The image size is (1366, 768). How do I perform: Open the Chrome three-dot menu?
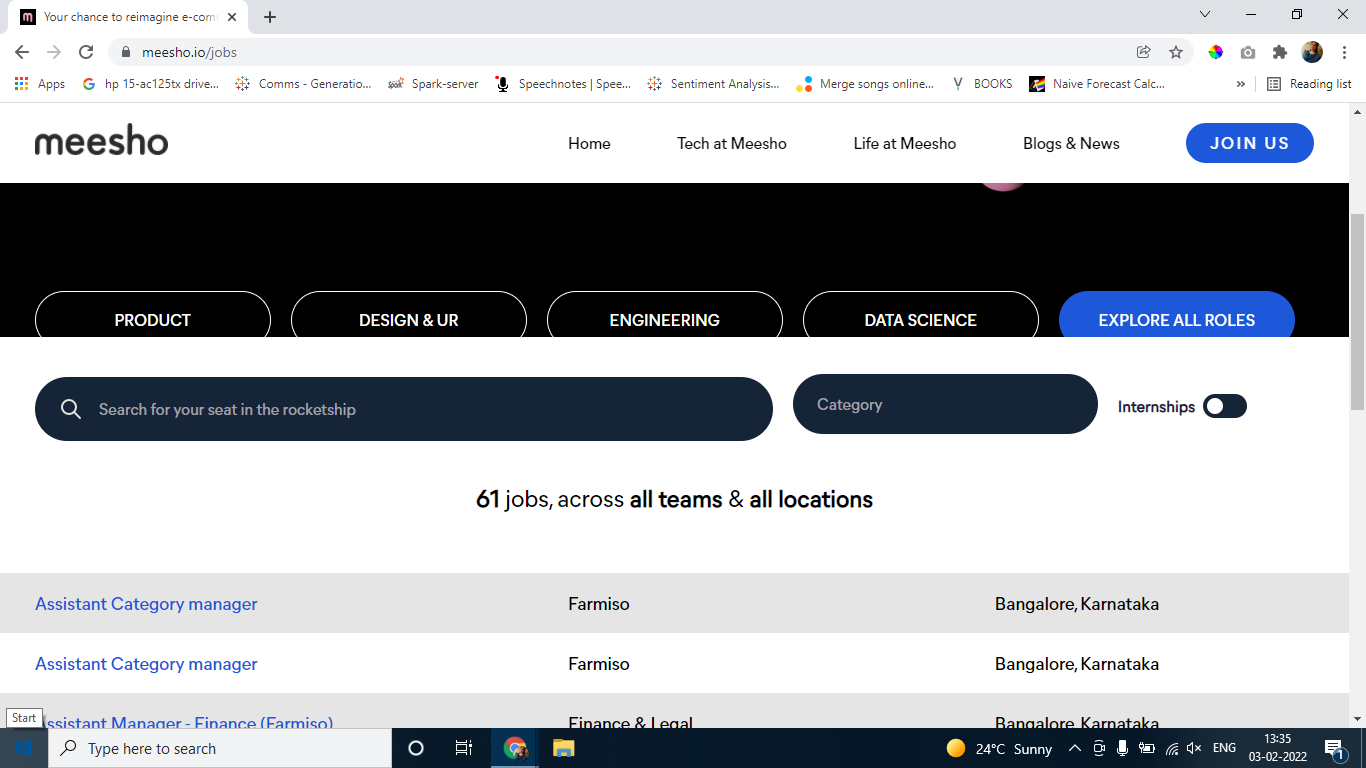pos(1343,52)
